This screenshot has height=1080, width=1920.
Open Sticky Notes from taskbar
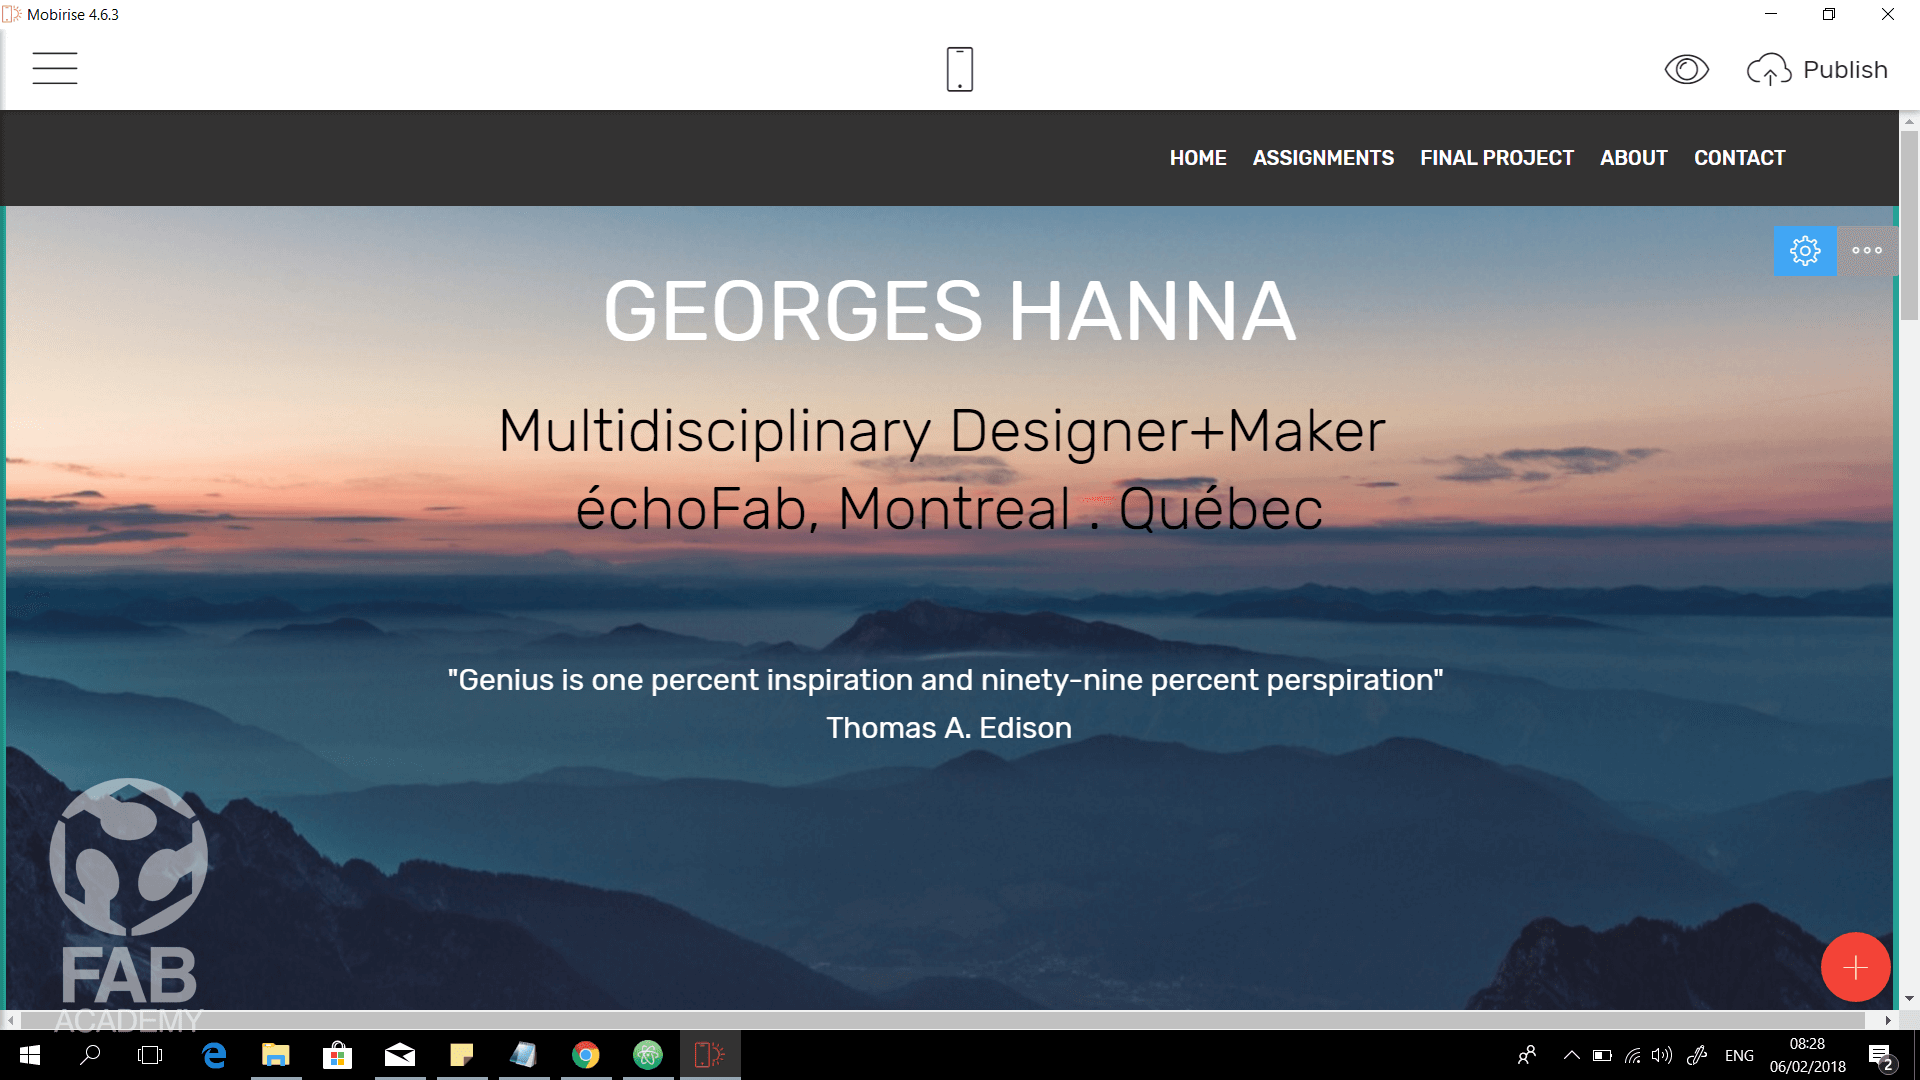coord(462,1055)
